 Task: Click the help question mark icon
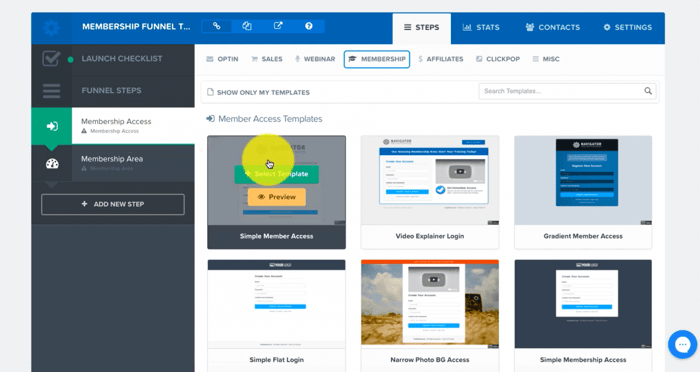[x=308, y=26]
